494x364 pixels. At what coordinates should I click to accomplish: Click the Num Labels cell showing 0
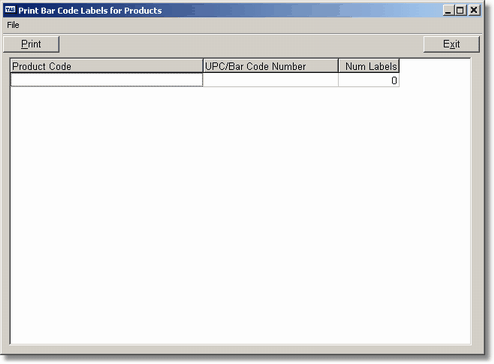click(x=369, y=80)
